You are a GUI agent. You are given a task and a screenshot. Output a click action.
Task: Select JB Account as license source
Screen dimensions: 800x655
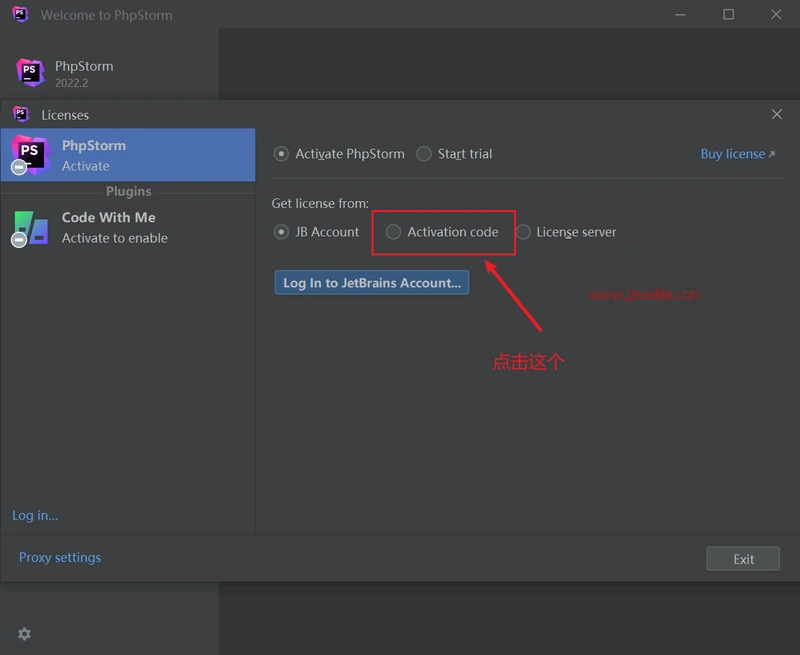(x=282, y=232)
